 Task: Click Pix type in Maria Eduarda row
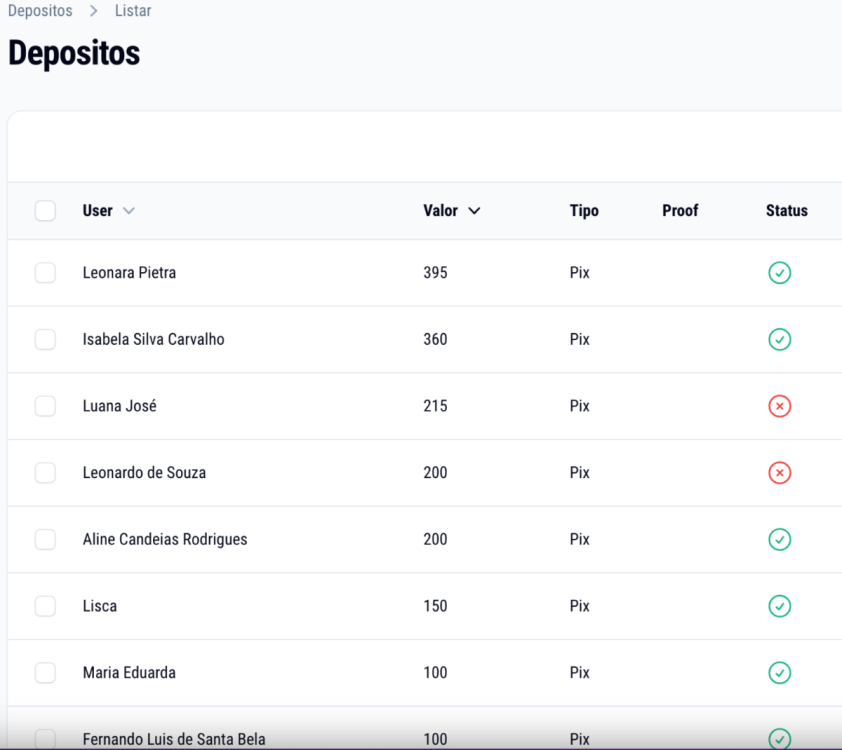(x=580, y=672)
